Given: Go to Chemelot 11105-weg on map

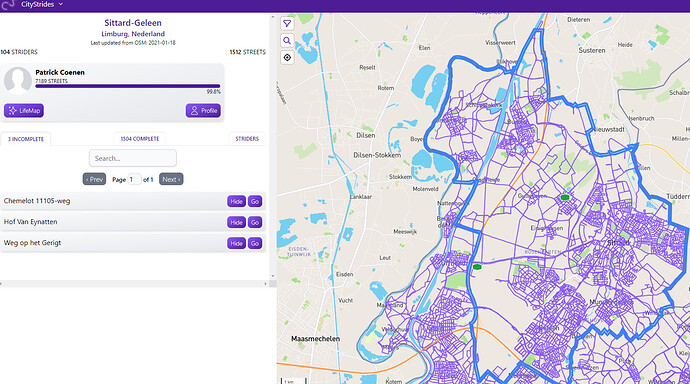Looking at the screenshot, I should 255,201.
